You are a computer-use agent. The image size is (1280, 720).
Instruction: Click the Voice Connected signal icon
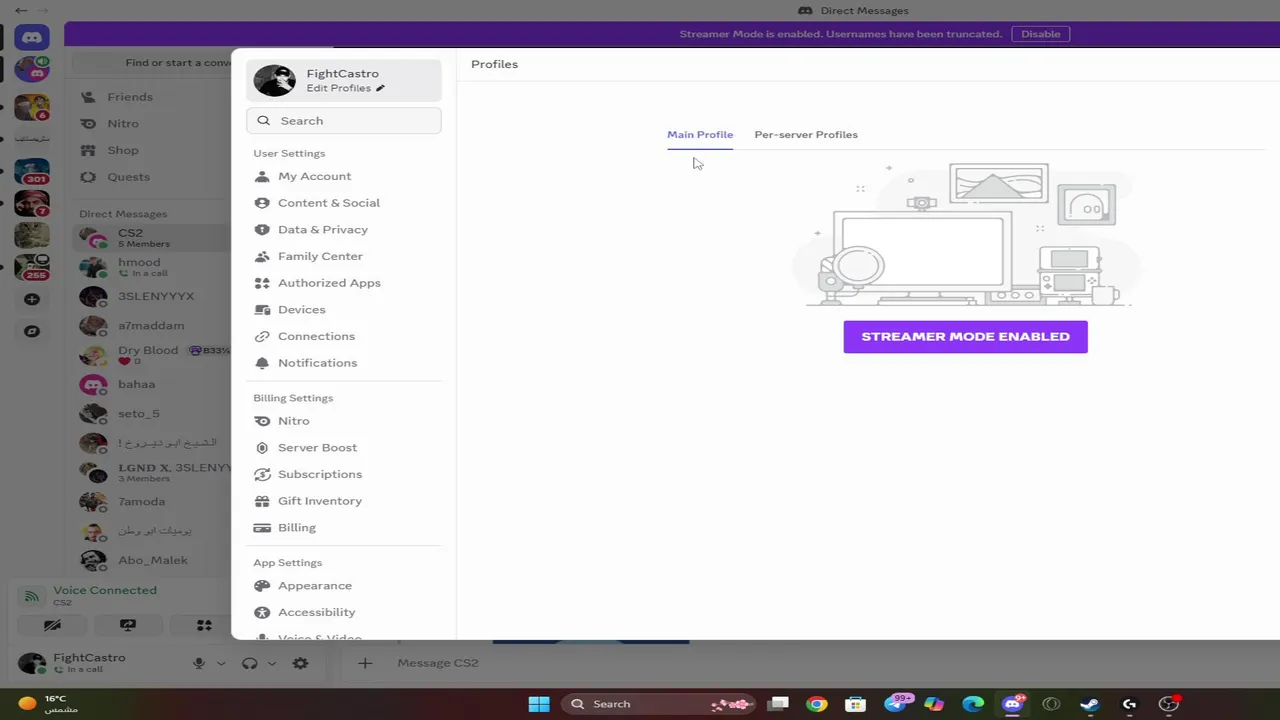[x=32, y=596]
